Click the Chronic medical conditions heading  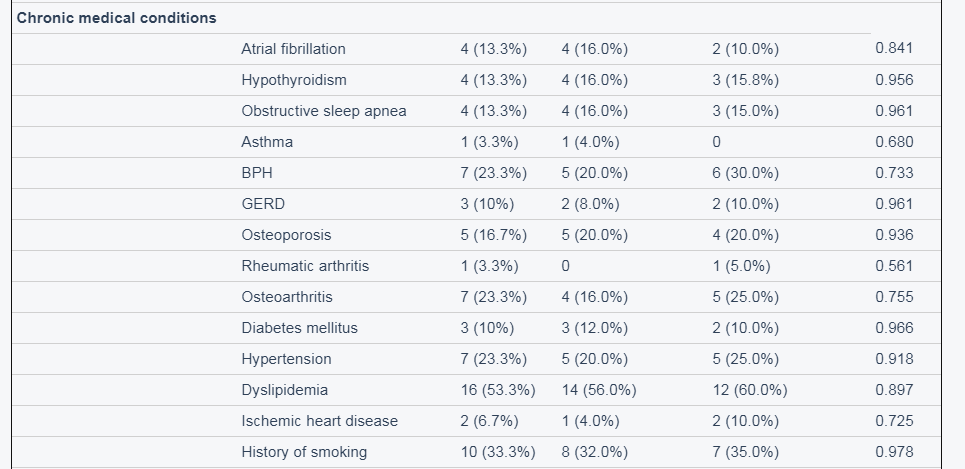click(116, 18)
